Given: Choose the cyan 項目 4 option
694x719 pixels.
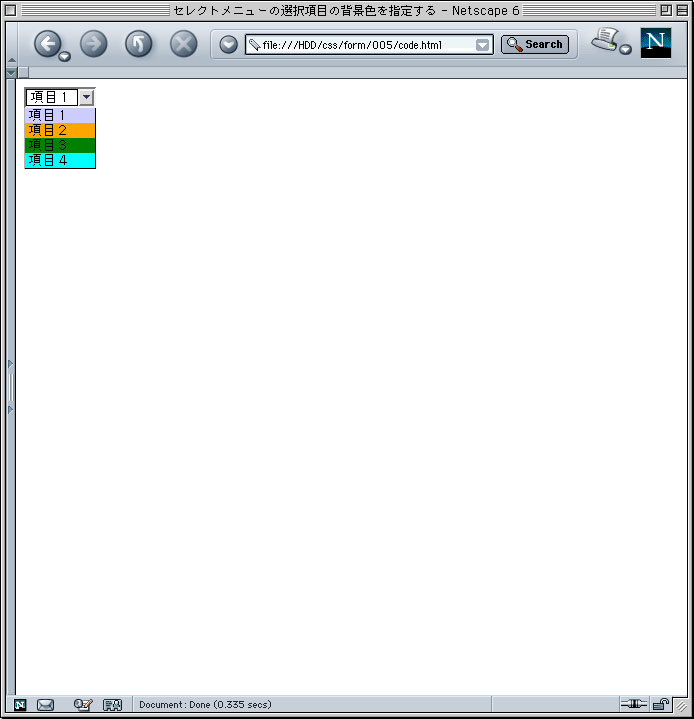Looking at the screenshot, I should 60,160.
